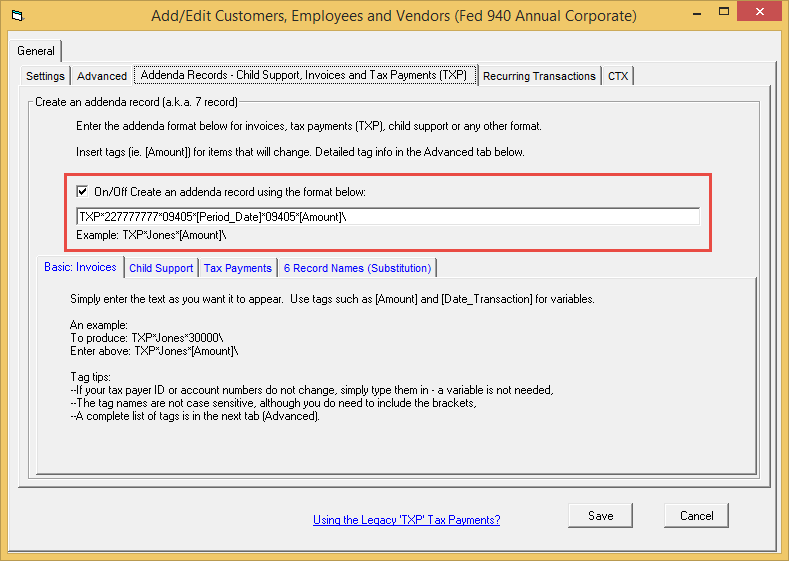Select the Basic: Invoices sub-tab

80,268
